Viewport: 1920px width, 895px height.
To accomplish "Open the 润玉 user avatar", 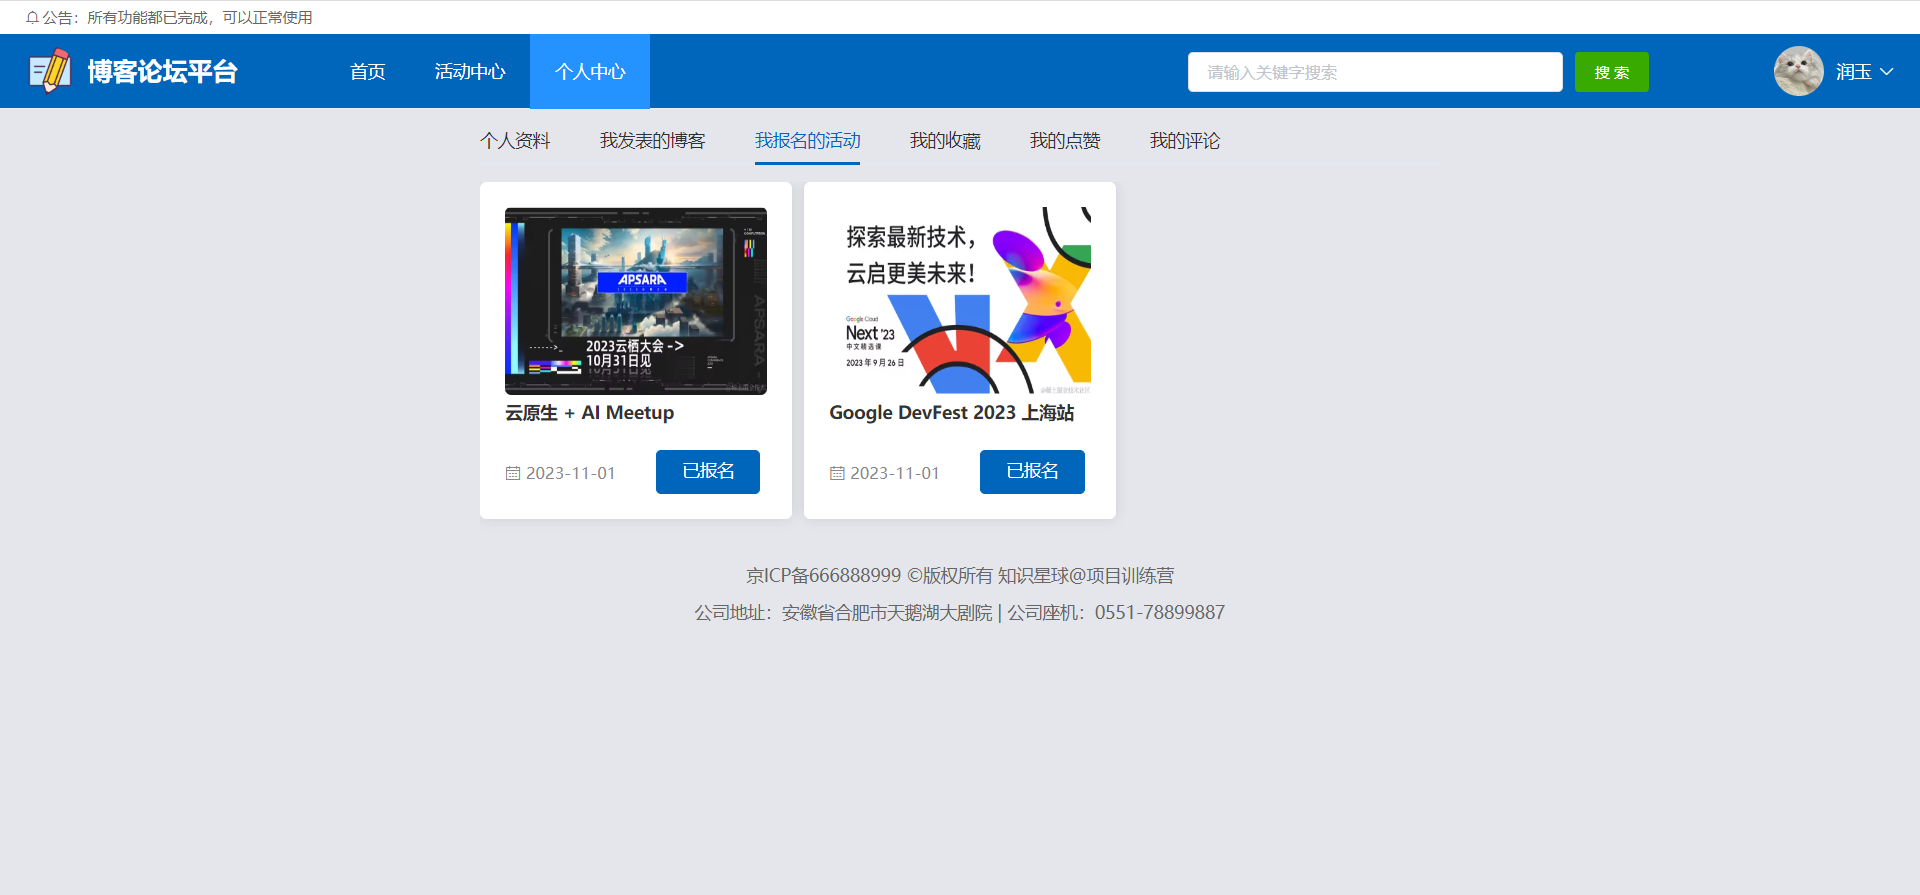I will point(1798,71).
